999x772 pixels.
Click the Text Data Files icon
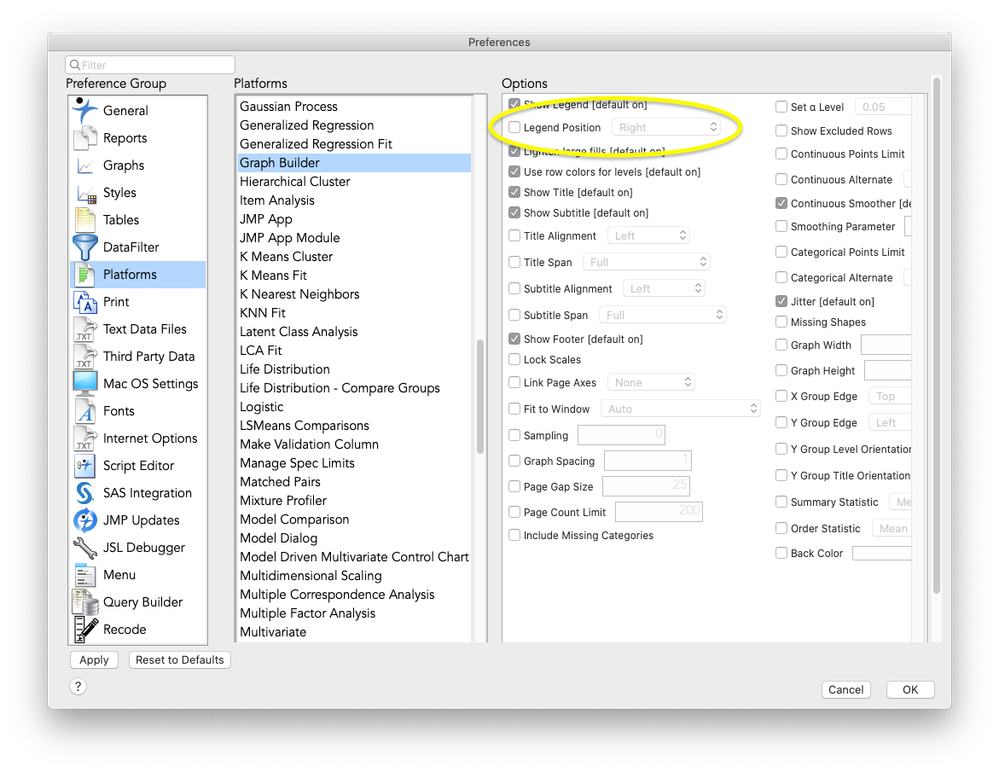click(85, 329)
